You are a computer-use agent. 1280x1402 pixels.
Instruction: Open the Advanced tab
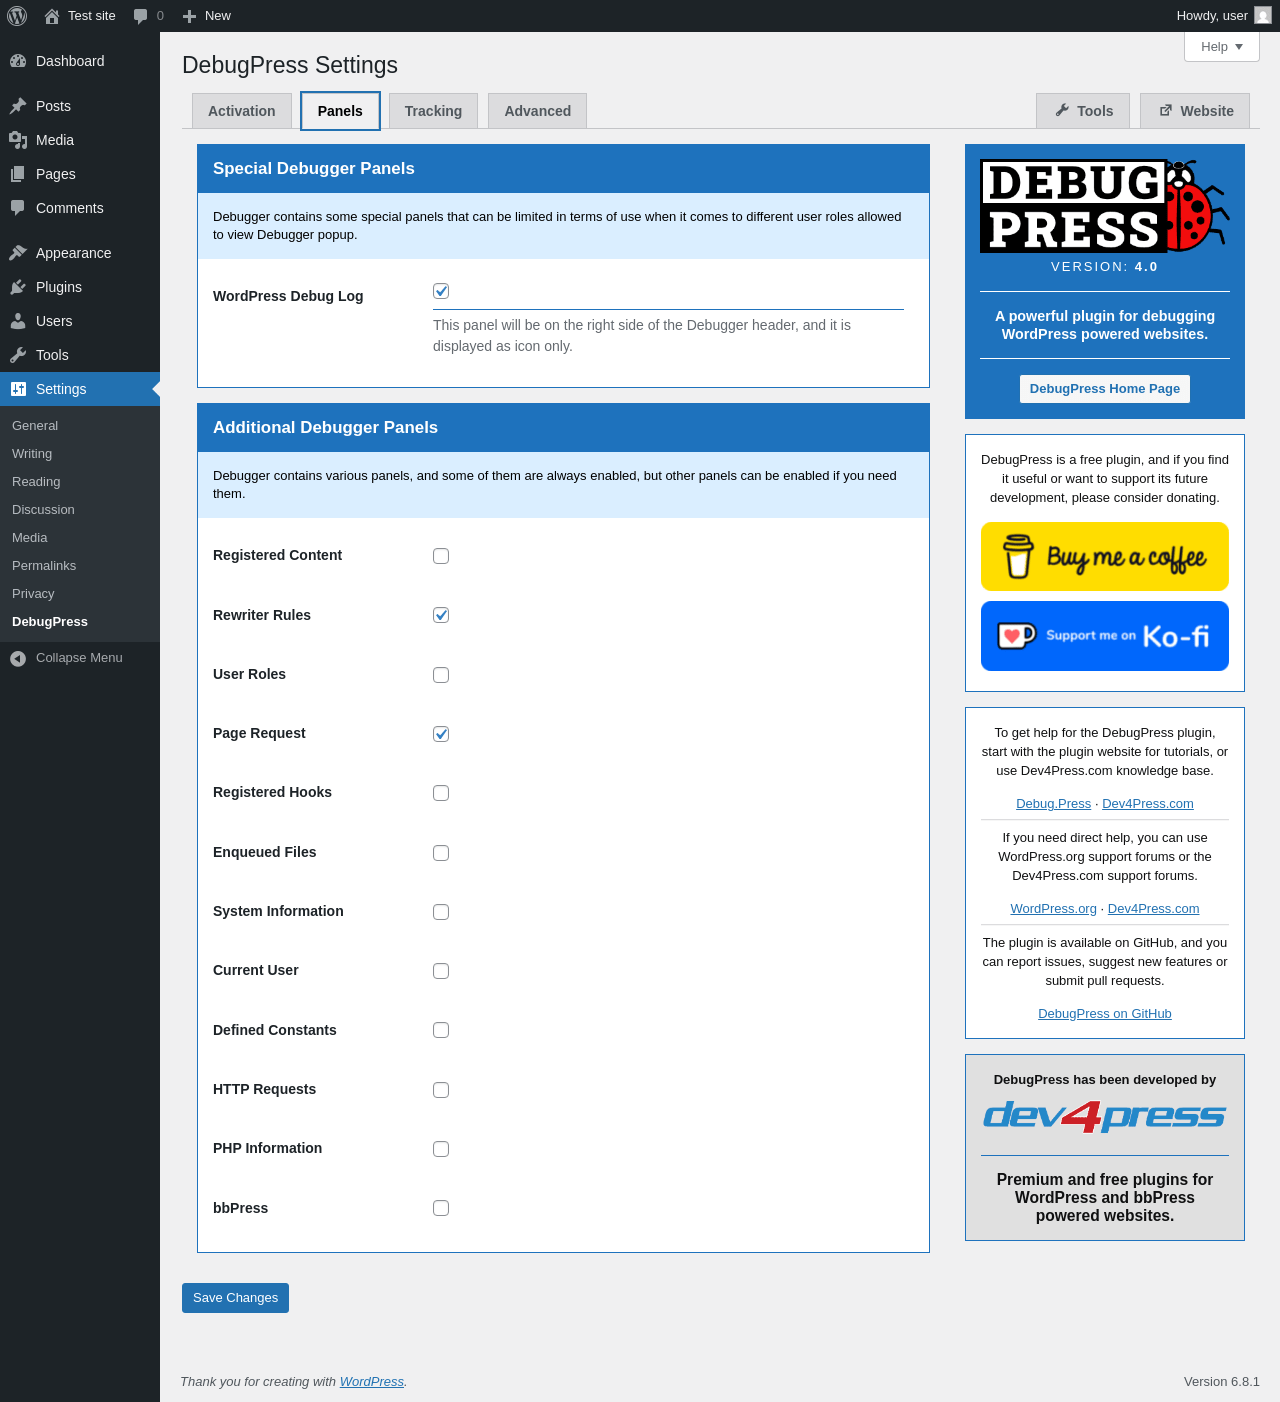pyautogui.click(x=538, y=111)
